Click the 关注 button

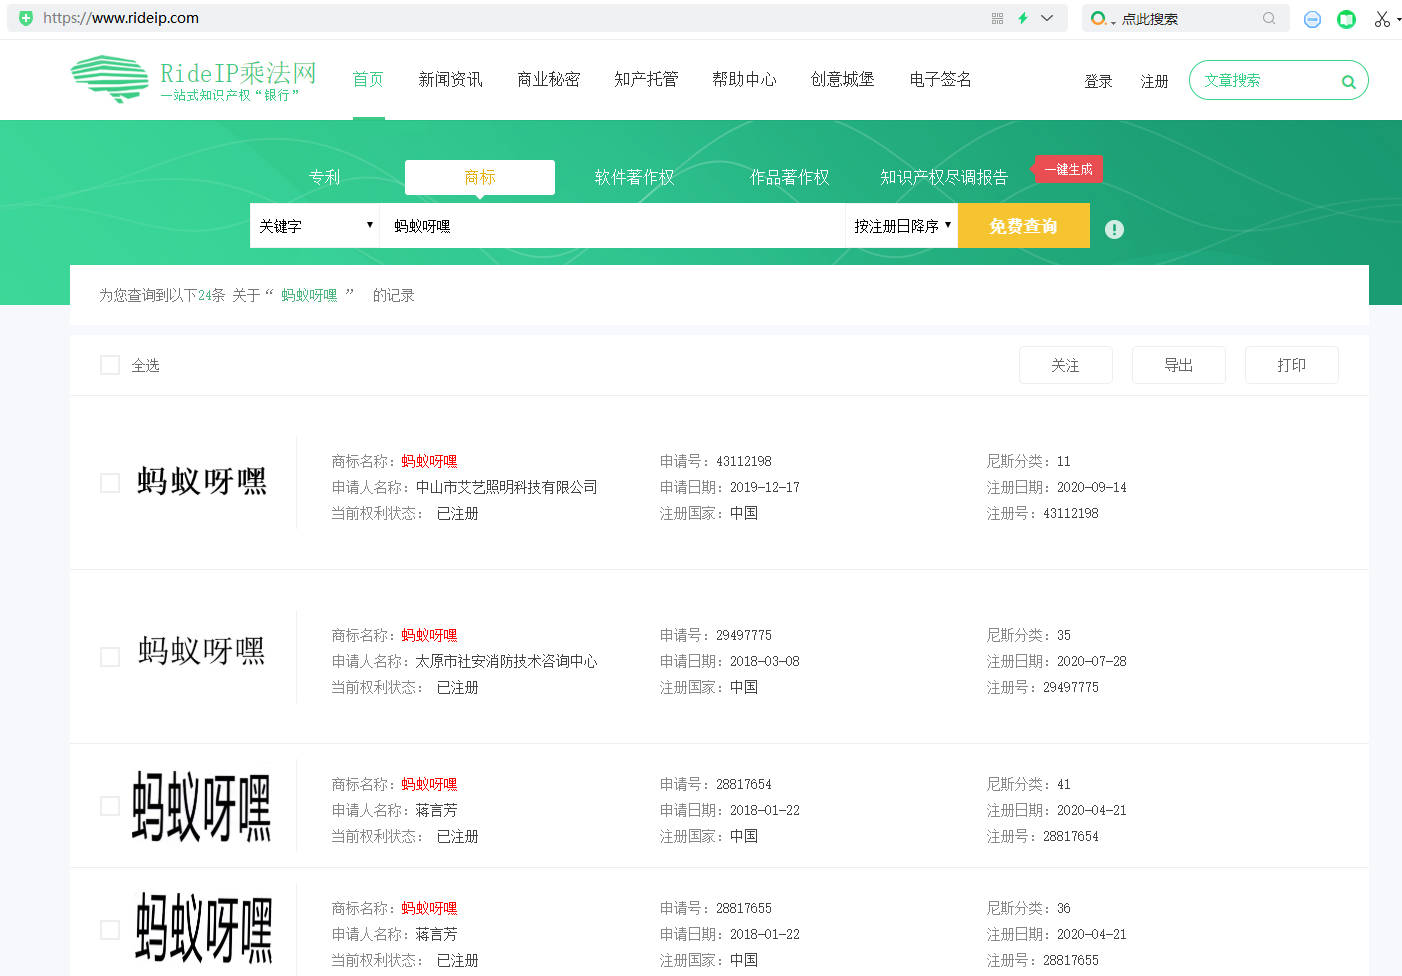point(1065,365)
